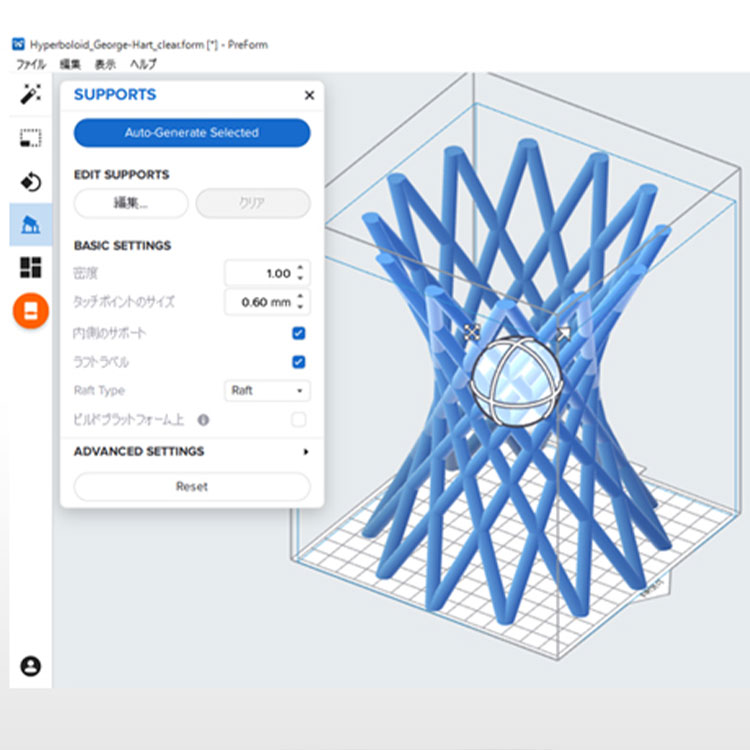Viewport: 750px width, 750px height.
Task: Click the info icon beside ビルドプラットフォーム上
Action: coord(203,421)
